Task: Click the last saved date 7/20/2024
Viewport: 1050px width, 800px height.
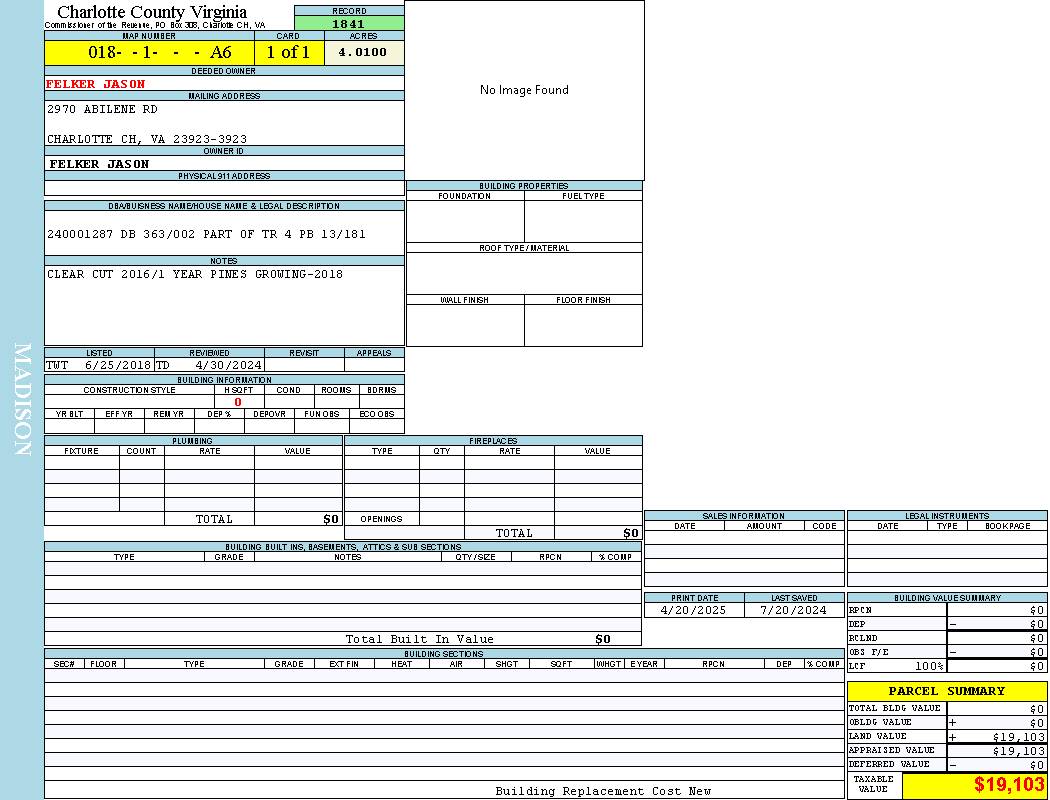Action: (x=793, y=610)
